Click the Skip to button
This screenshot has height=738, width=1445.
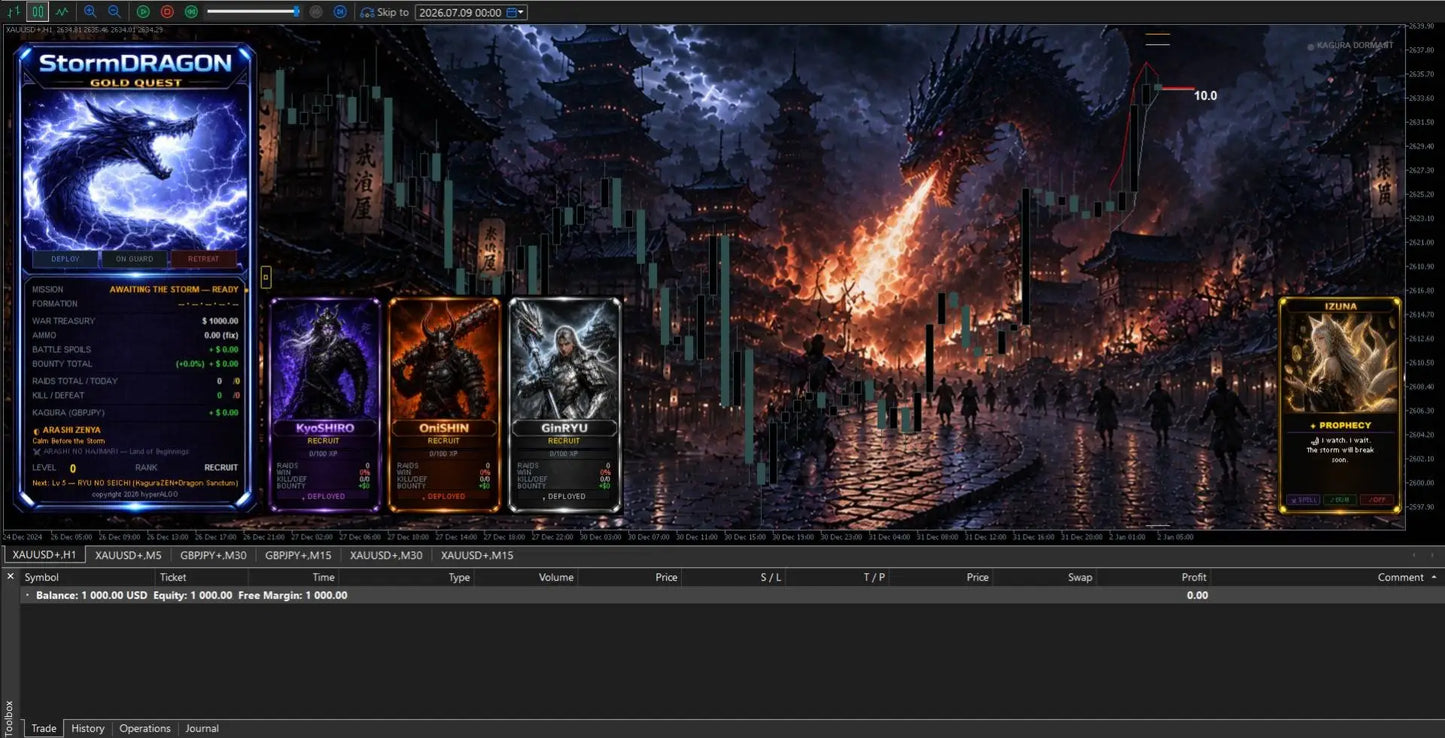384,12
